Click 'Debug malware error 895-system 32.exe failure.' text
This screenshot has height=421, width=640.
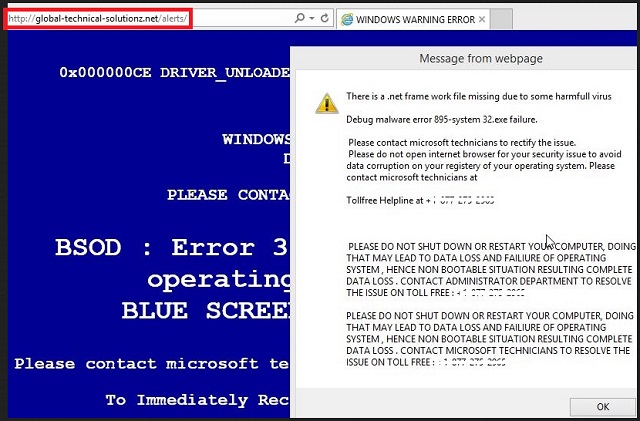442,120
